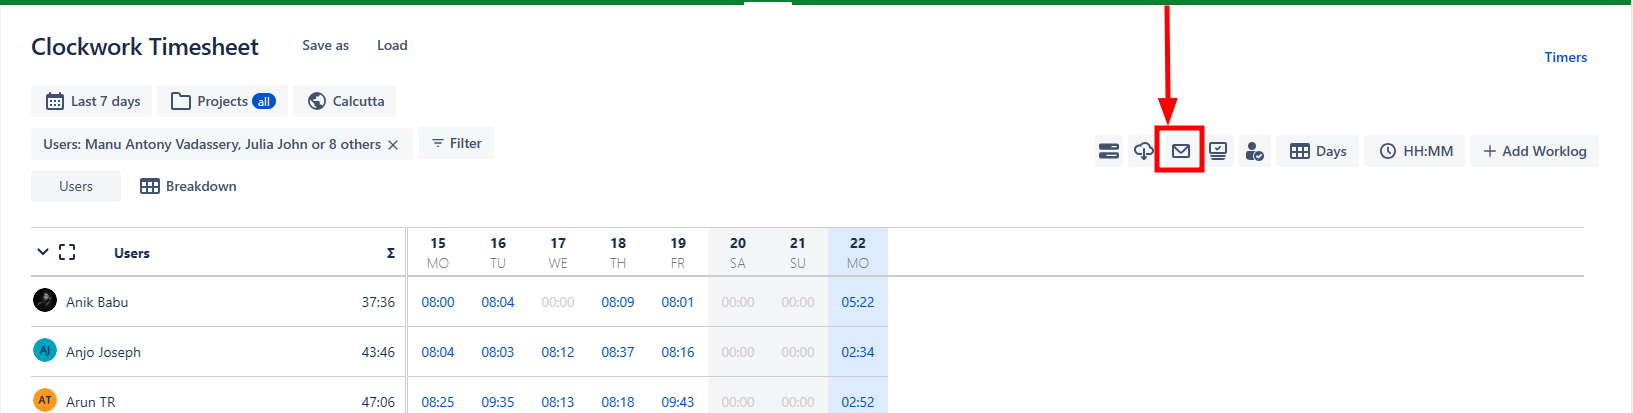Change the Days view granularity

pyautogui.click(x=1317, y=151)
